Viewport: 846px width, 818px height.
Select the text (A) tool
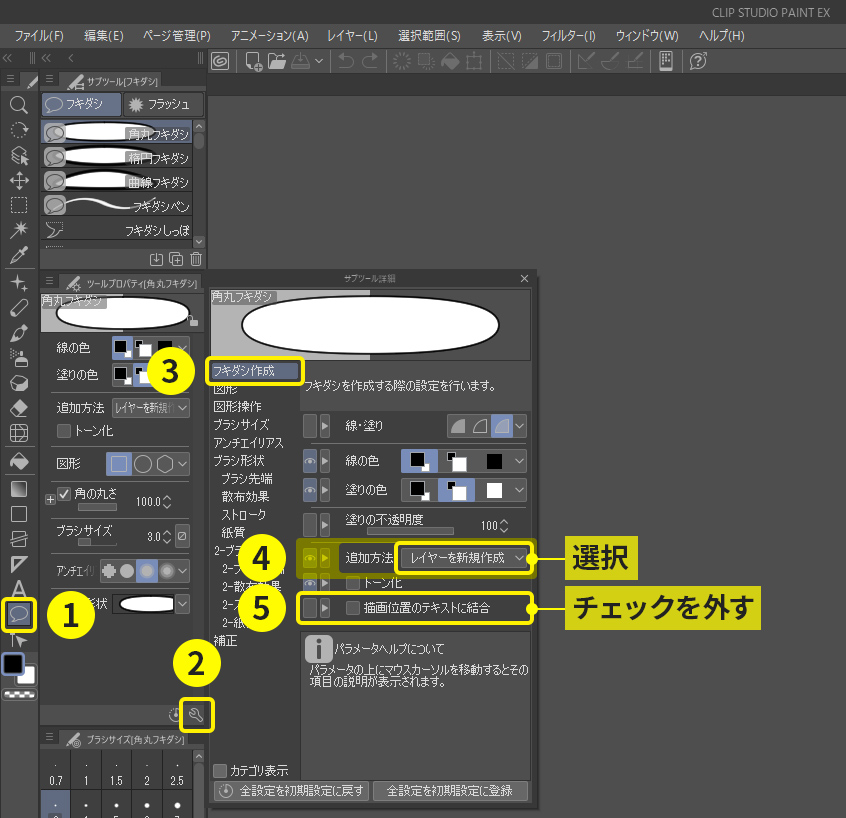pos(18,587)
